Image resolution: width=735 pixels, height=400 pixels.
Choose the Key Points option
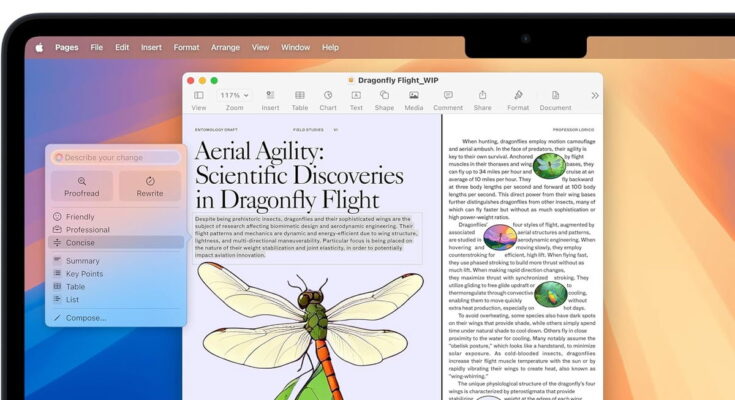(116, 274)
